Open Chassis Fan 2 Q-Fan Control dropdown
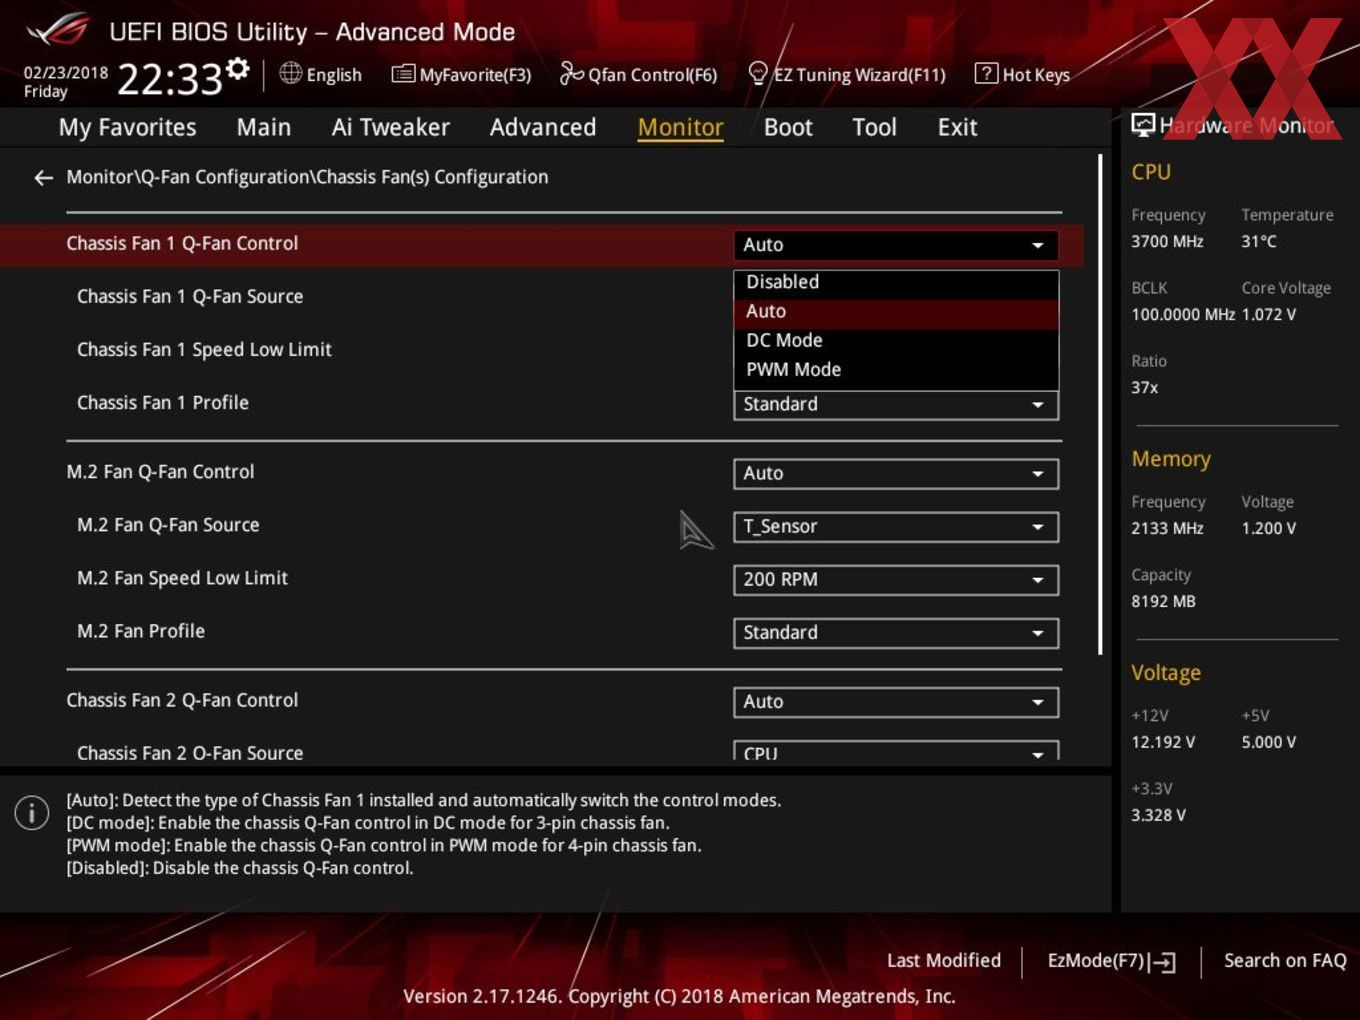Viewport: 1360px width, 1020px height. pos(896,702)
